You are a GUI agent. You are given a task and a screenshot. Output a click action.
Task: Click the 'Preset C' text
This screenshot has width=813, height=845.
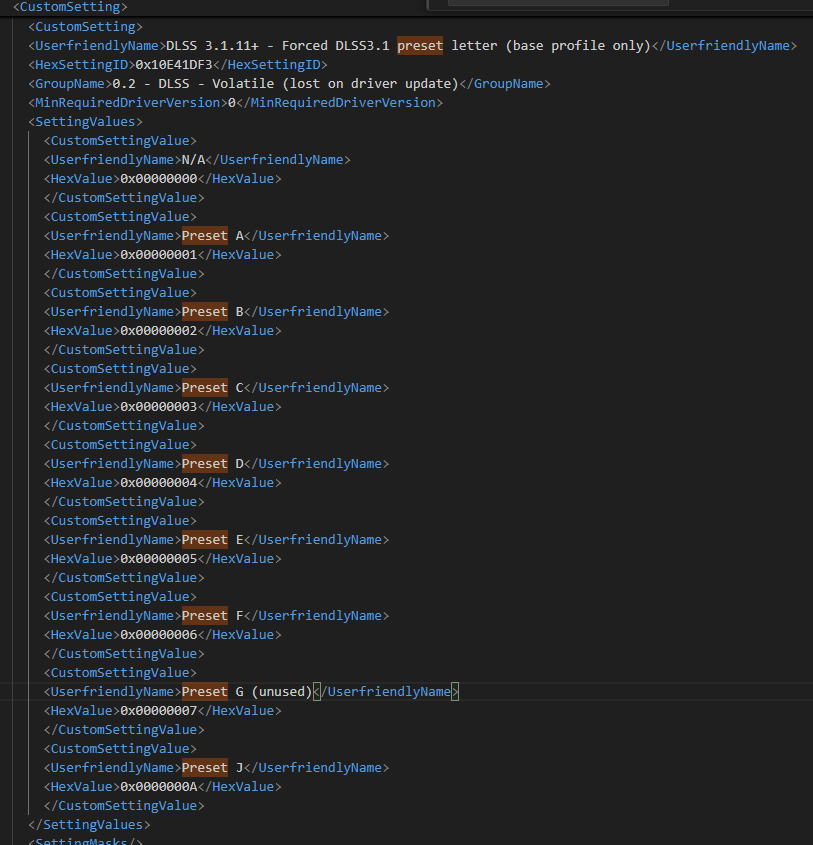(x=213, y=387)
